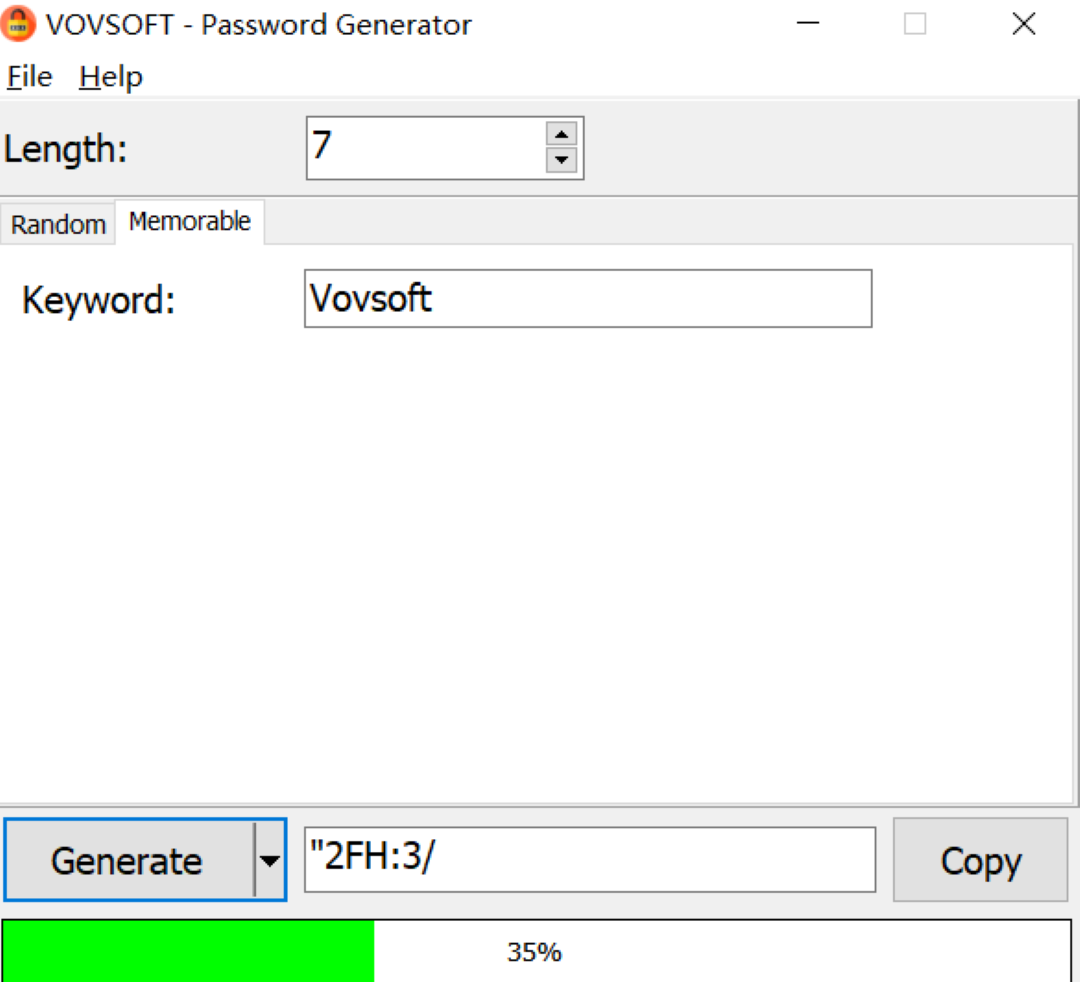Open the Generate options dropdown arrow
This screenshot has height=982, width=1080.
tap(271, 860)
